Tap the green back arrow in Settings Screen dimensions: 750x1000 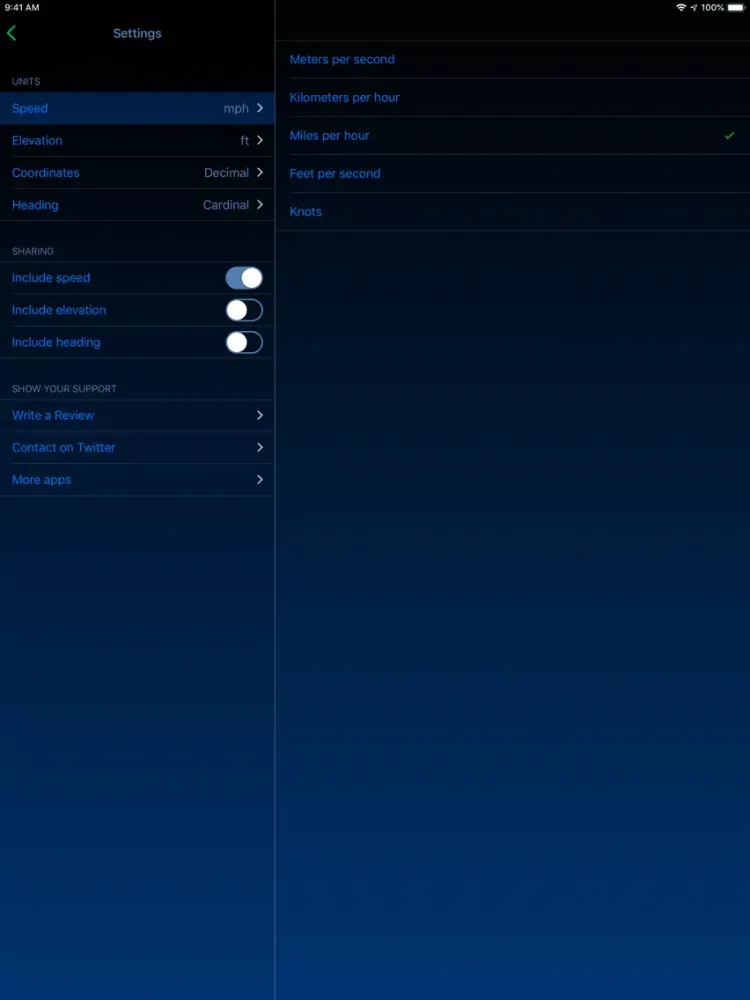(x=11, y=33)
